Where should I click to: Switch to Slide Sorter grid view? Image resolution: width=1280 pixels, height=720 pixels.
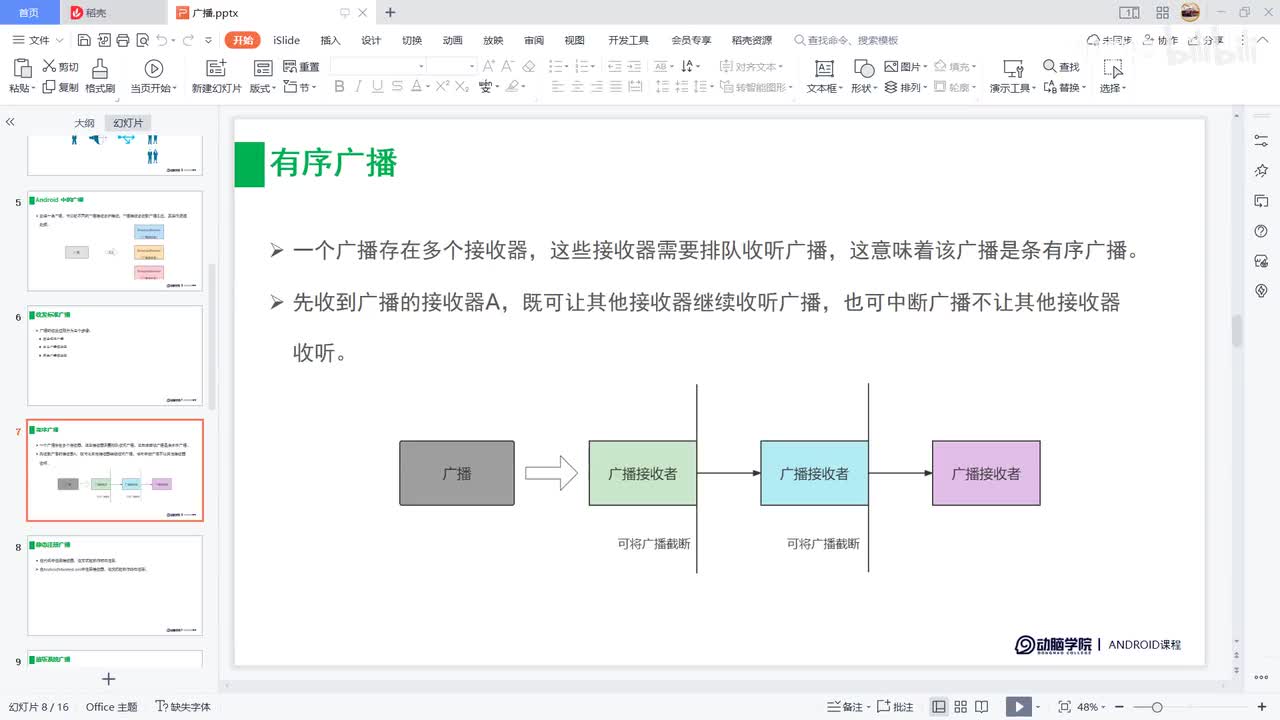coord(961,707)
